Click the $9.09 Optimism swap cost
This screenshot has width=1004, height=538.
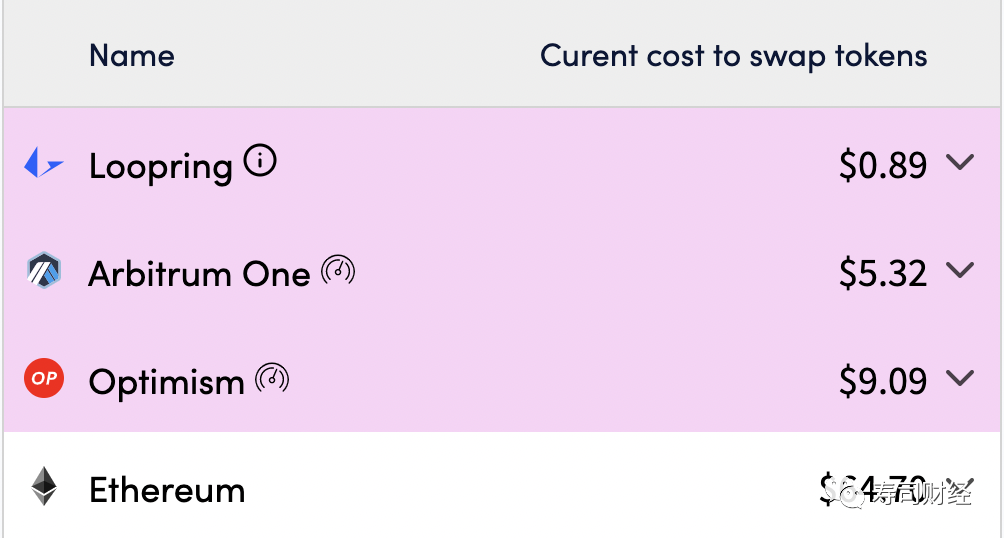[883, 381]
